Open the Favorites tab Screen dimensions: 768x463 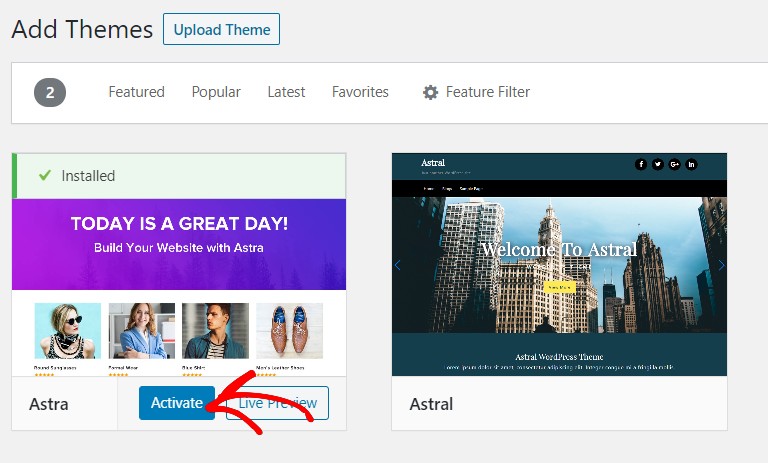[360, 92]
